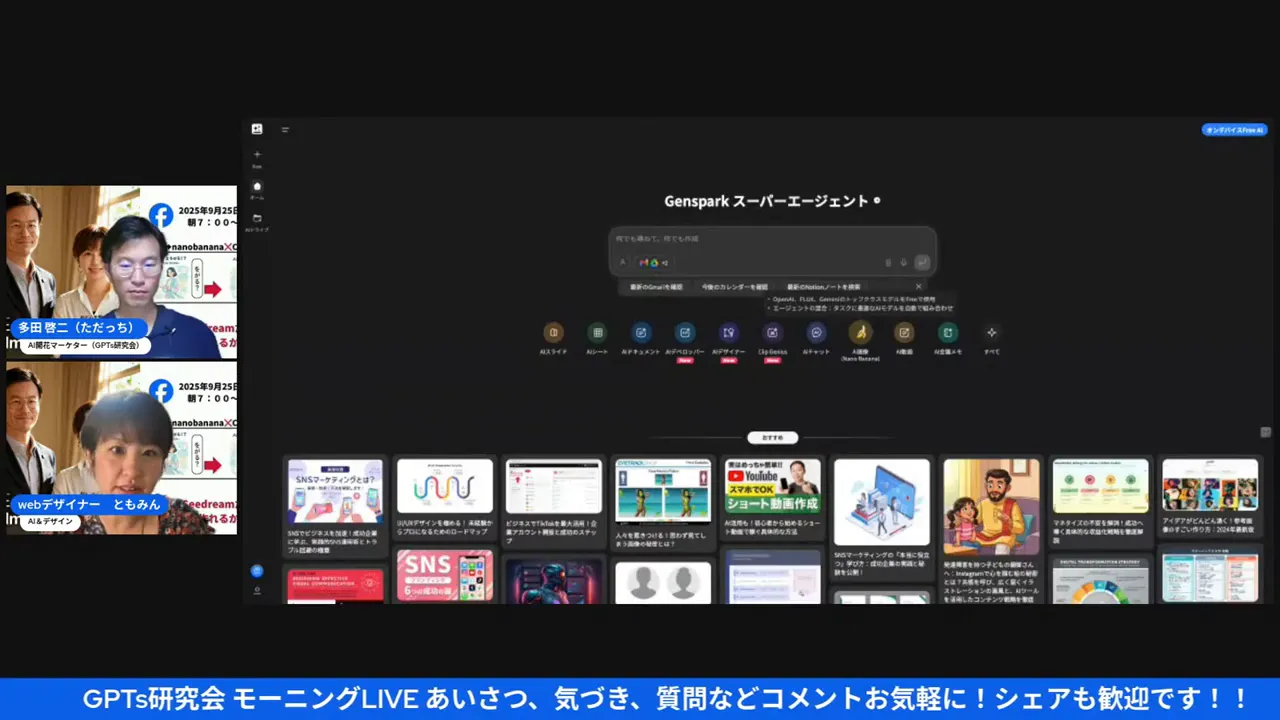The image size is (1280, 720).
Task: Click the small icon at right edge above feed
Action: tap(1265, 432)
